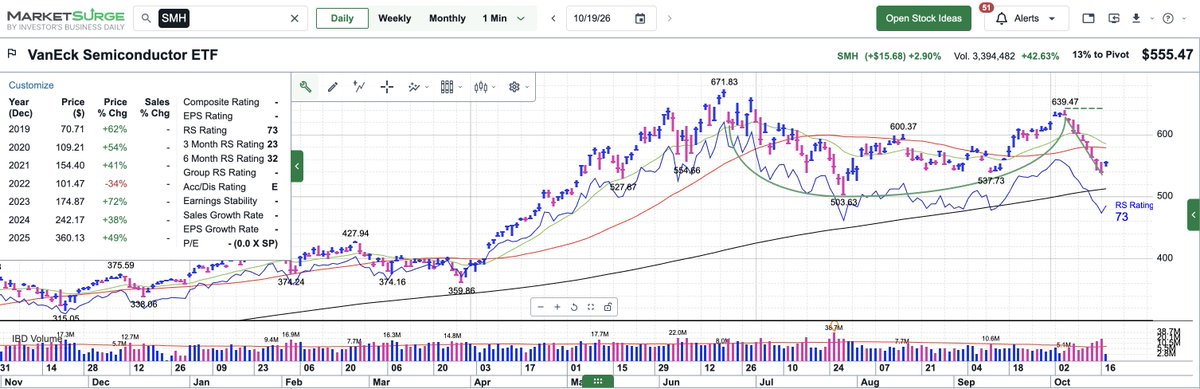Click the trend line sparkle tool
The height and width of the screenshot is (389, 1200).
point(359,87)
